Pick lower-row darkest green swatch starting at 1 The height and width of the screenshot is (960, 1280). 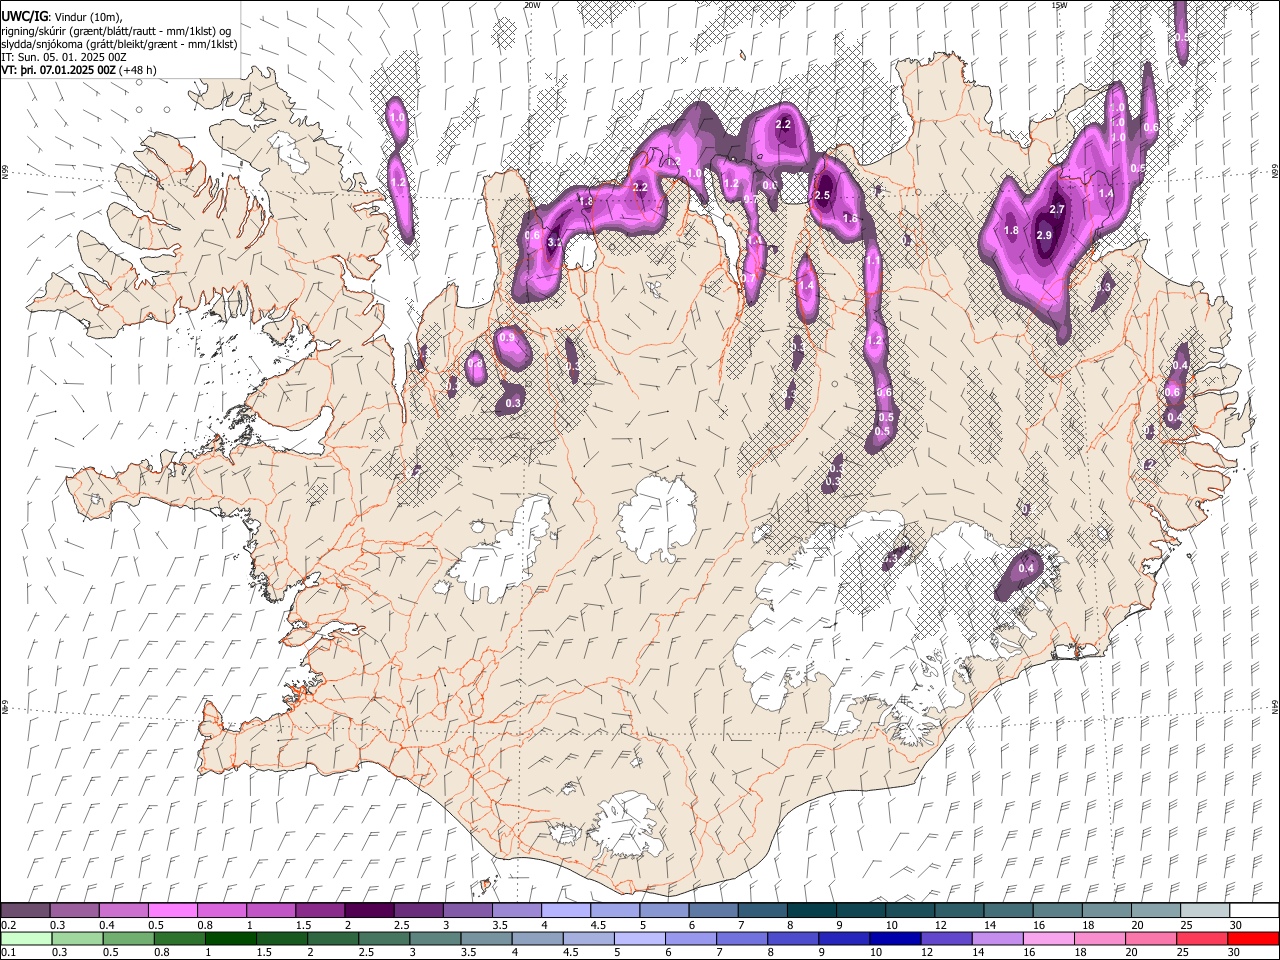[229, 938]
